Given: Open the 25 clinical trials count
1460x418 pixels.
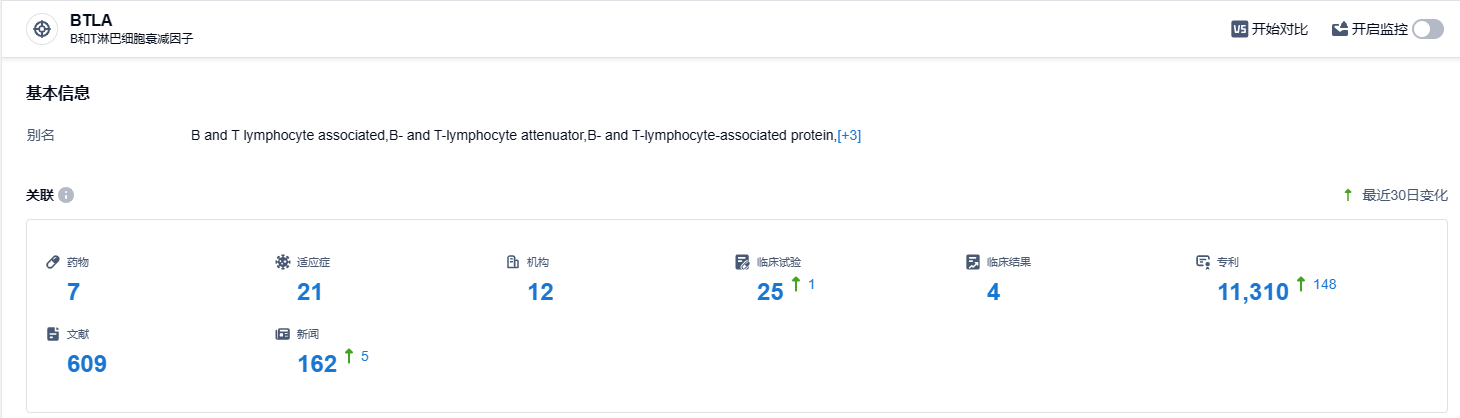Looking at the screenshot, I should tap(770, 293).
